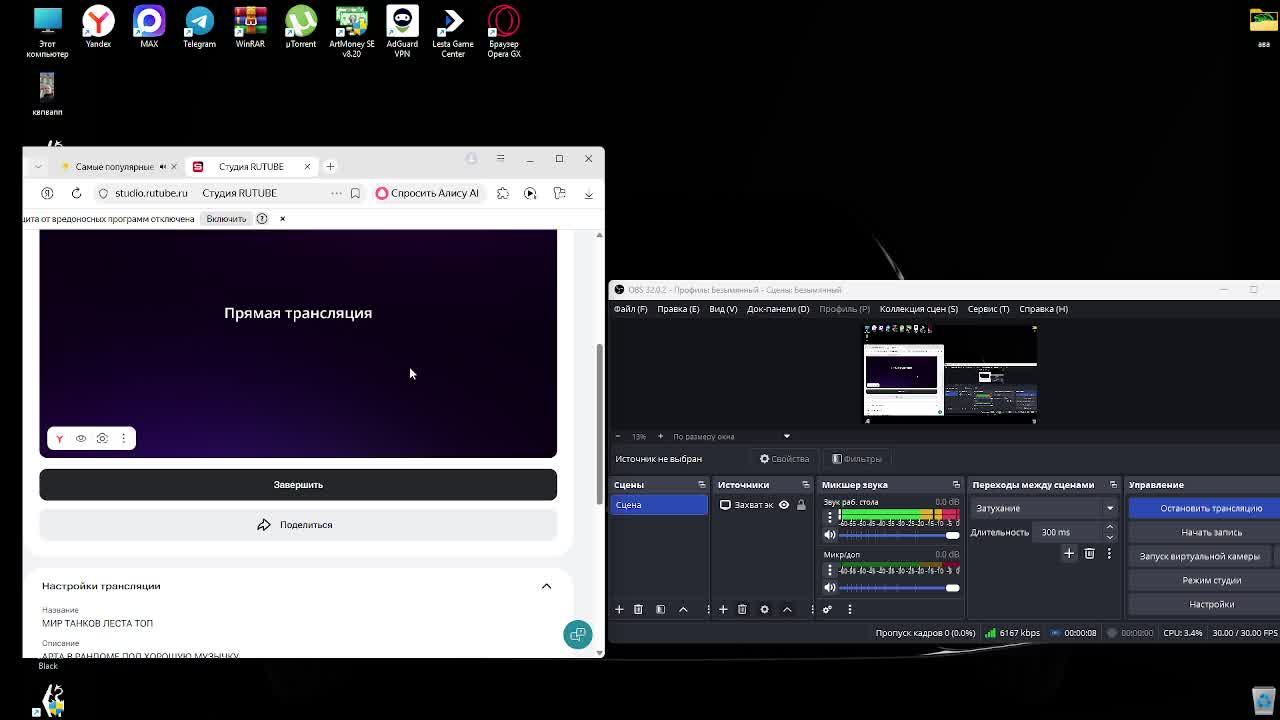Viewport: 1280px width, 720px height.
Task: Decrease transition duration with down arrow
Action: pos(1109,537)
